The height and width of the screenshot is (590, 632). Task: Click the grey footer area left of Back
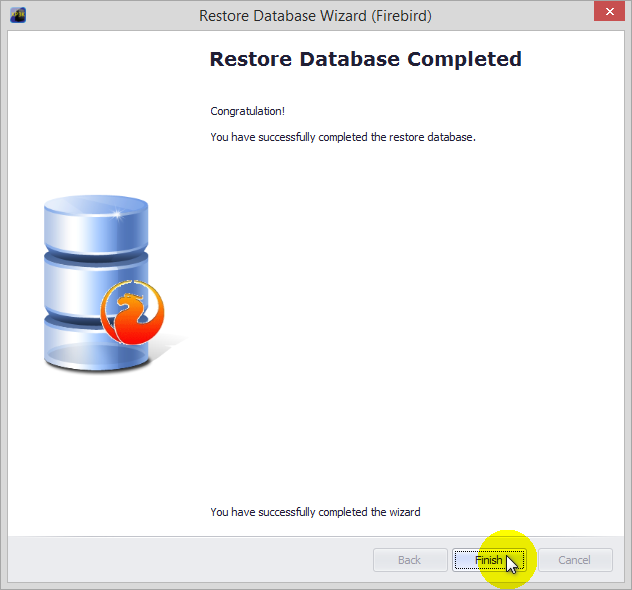190,560
